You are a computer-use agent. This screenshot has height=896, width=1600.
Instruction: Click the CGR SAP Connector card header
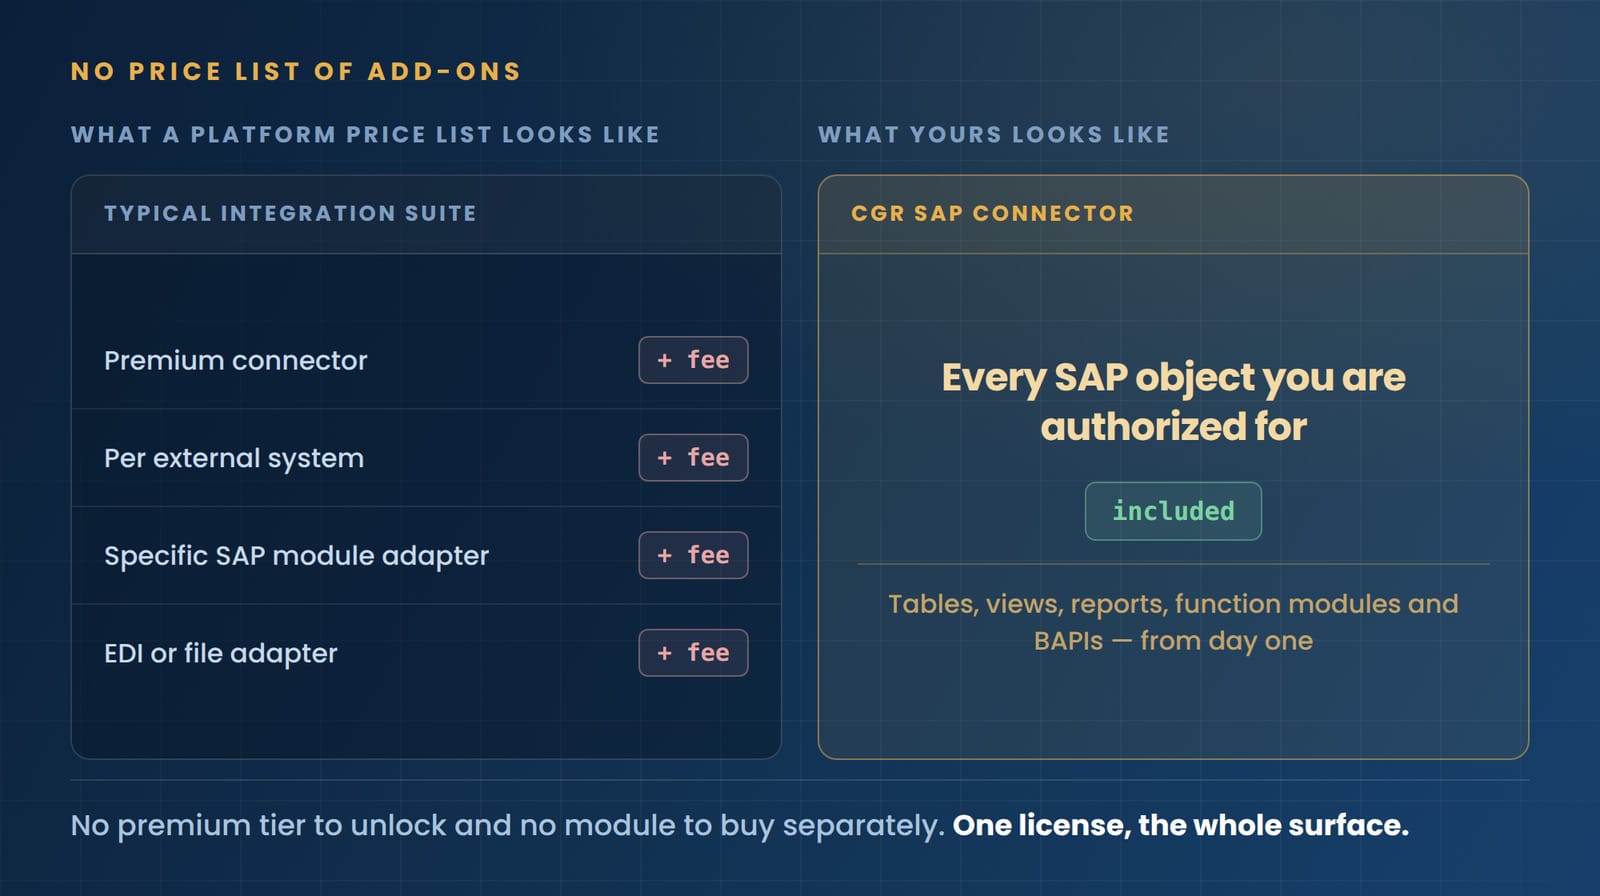pyautogui.click(x=1173, y=214)
